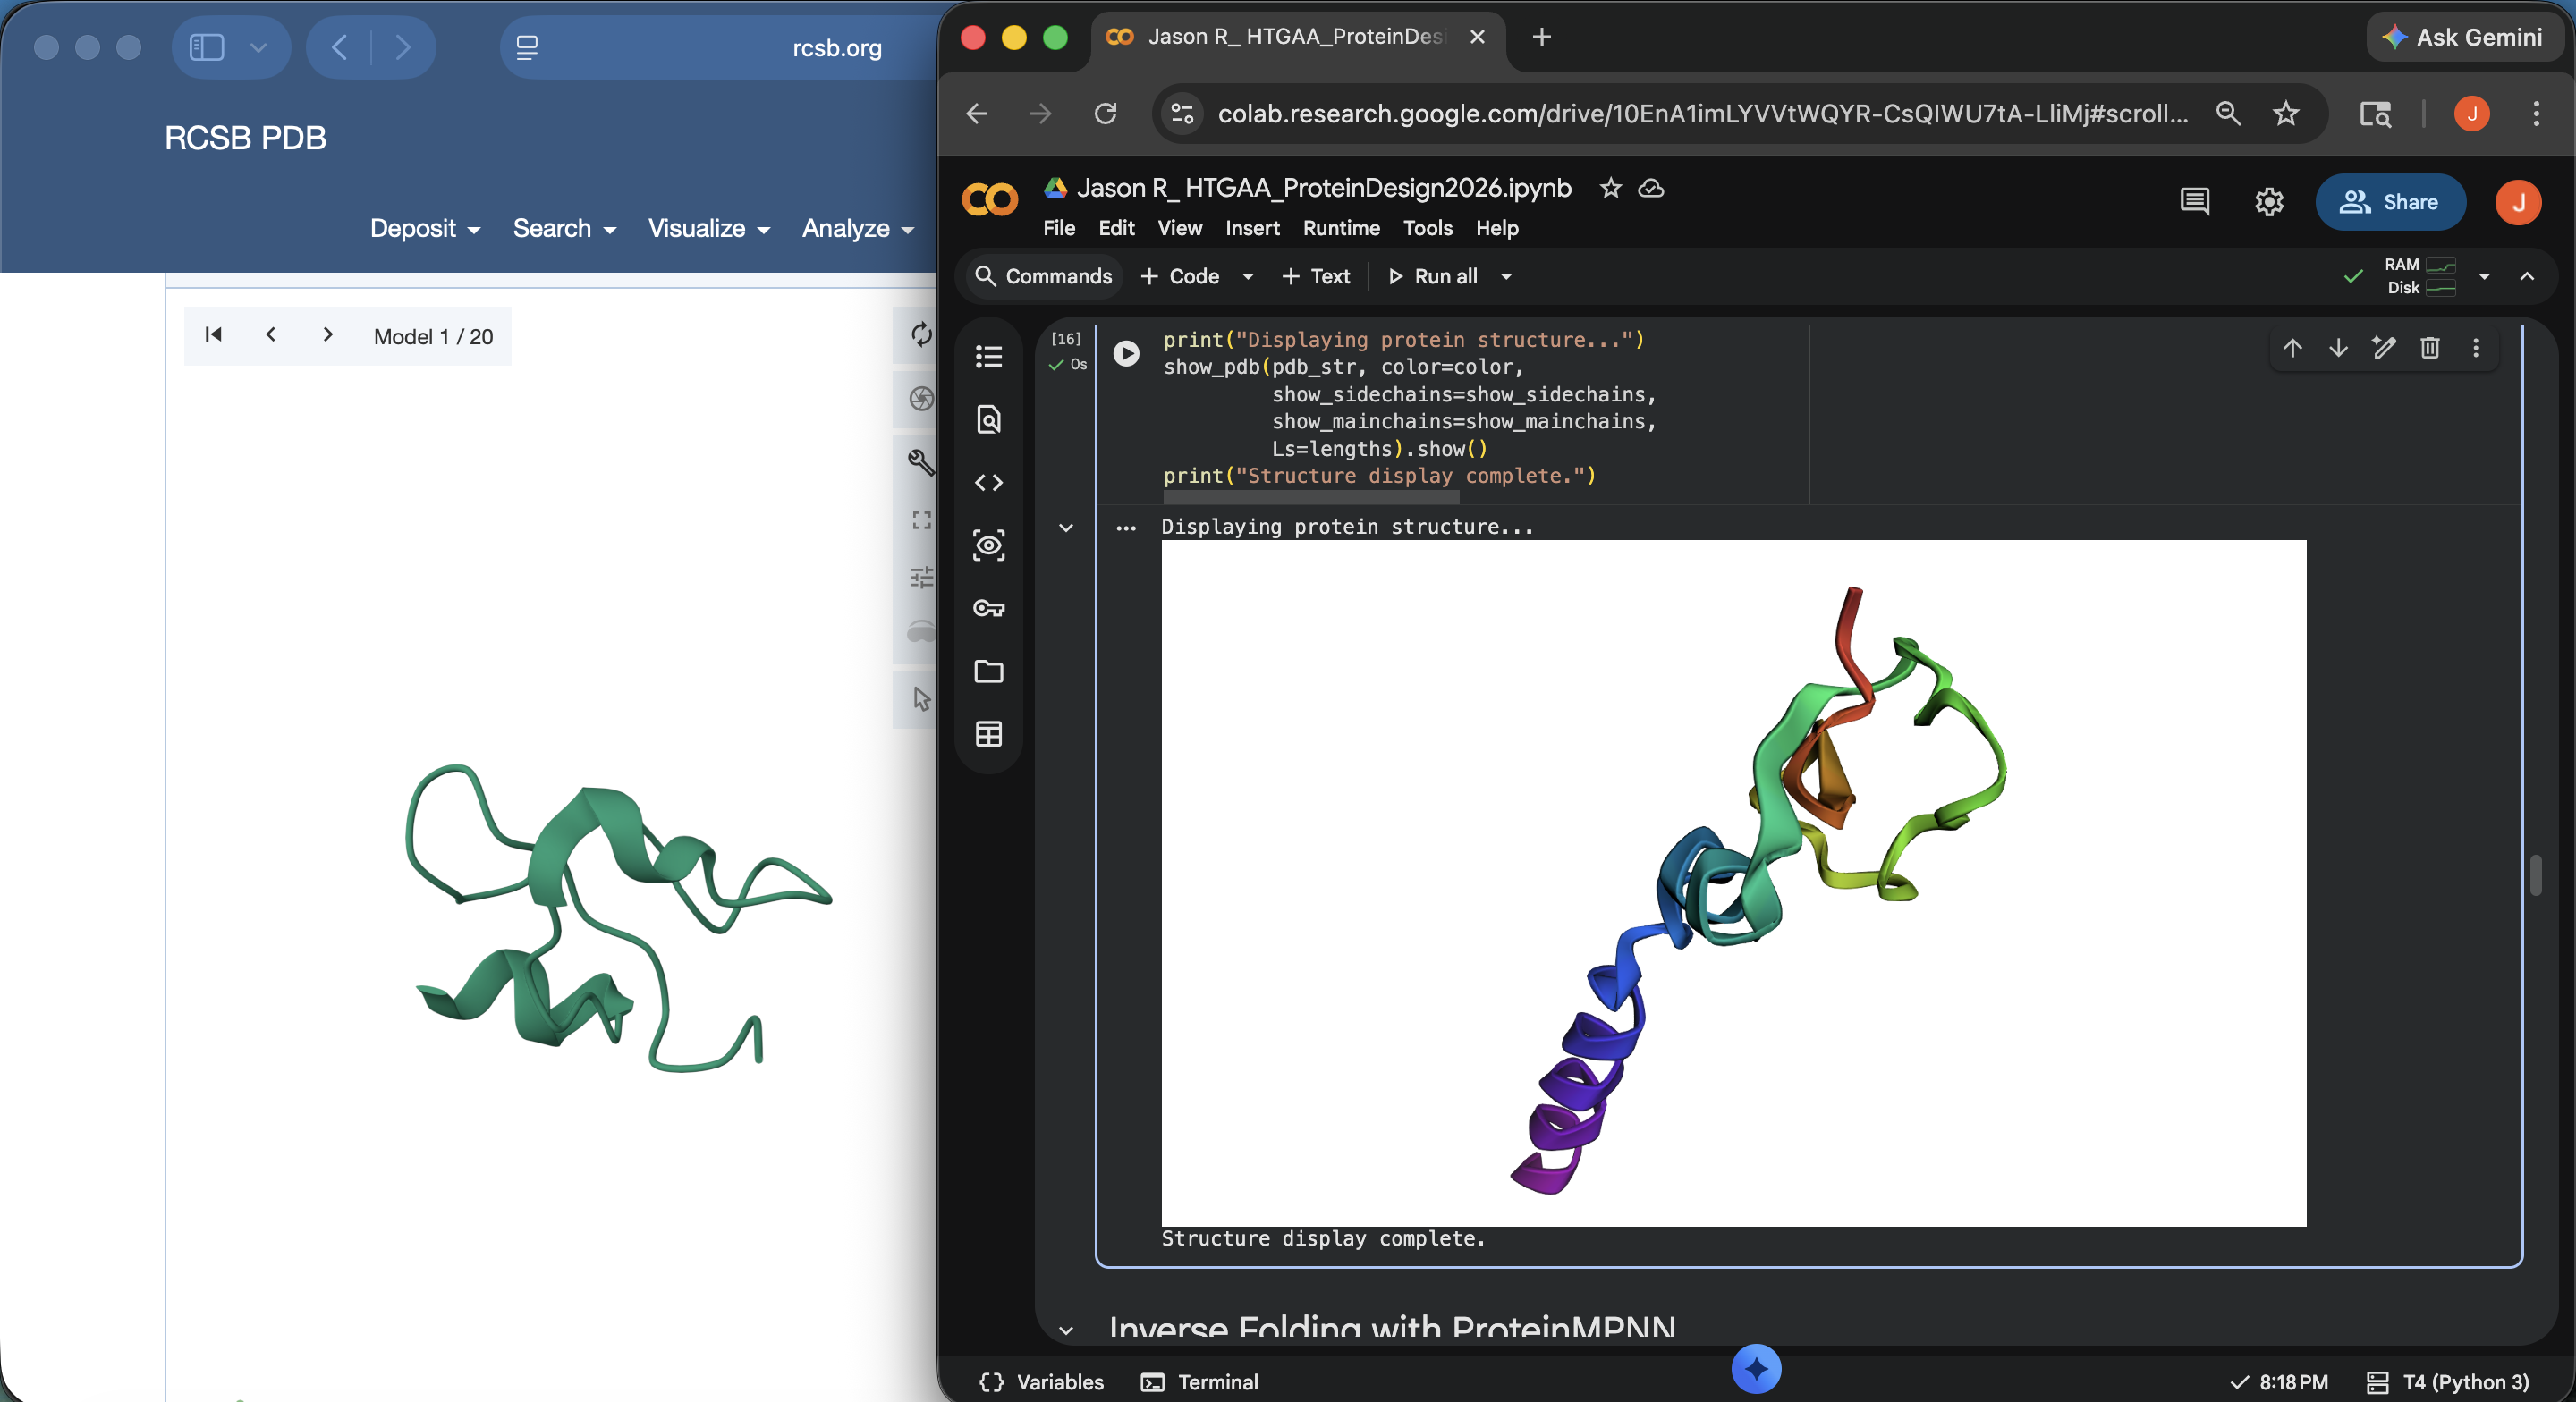
Task: Open more cell actions menu
Action: [x=2476, y=348]
